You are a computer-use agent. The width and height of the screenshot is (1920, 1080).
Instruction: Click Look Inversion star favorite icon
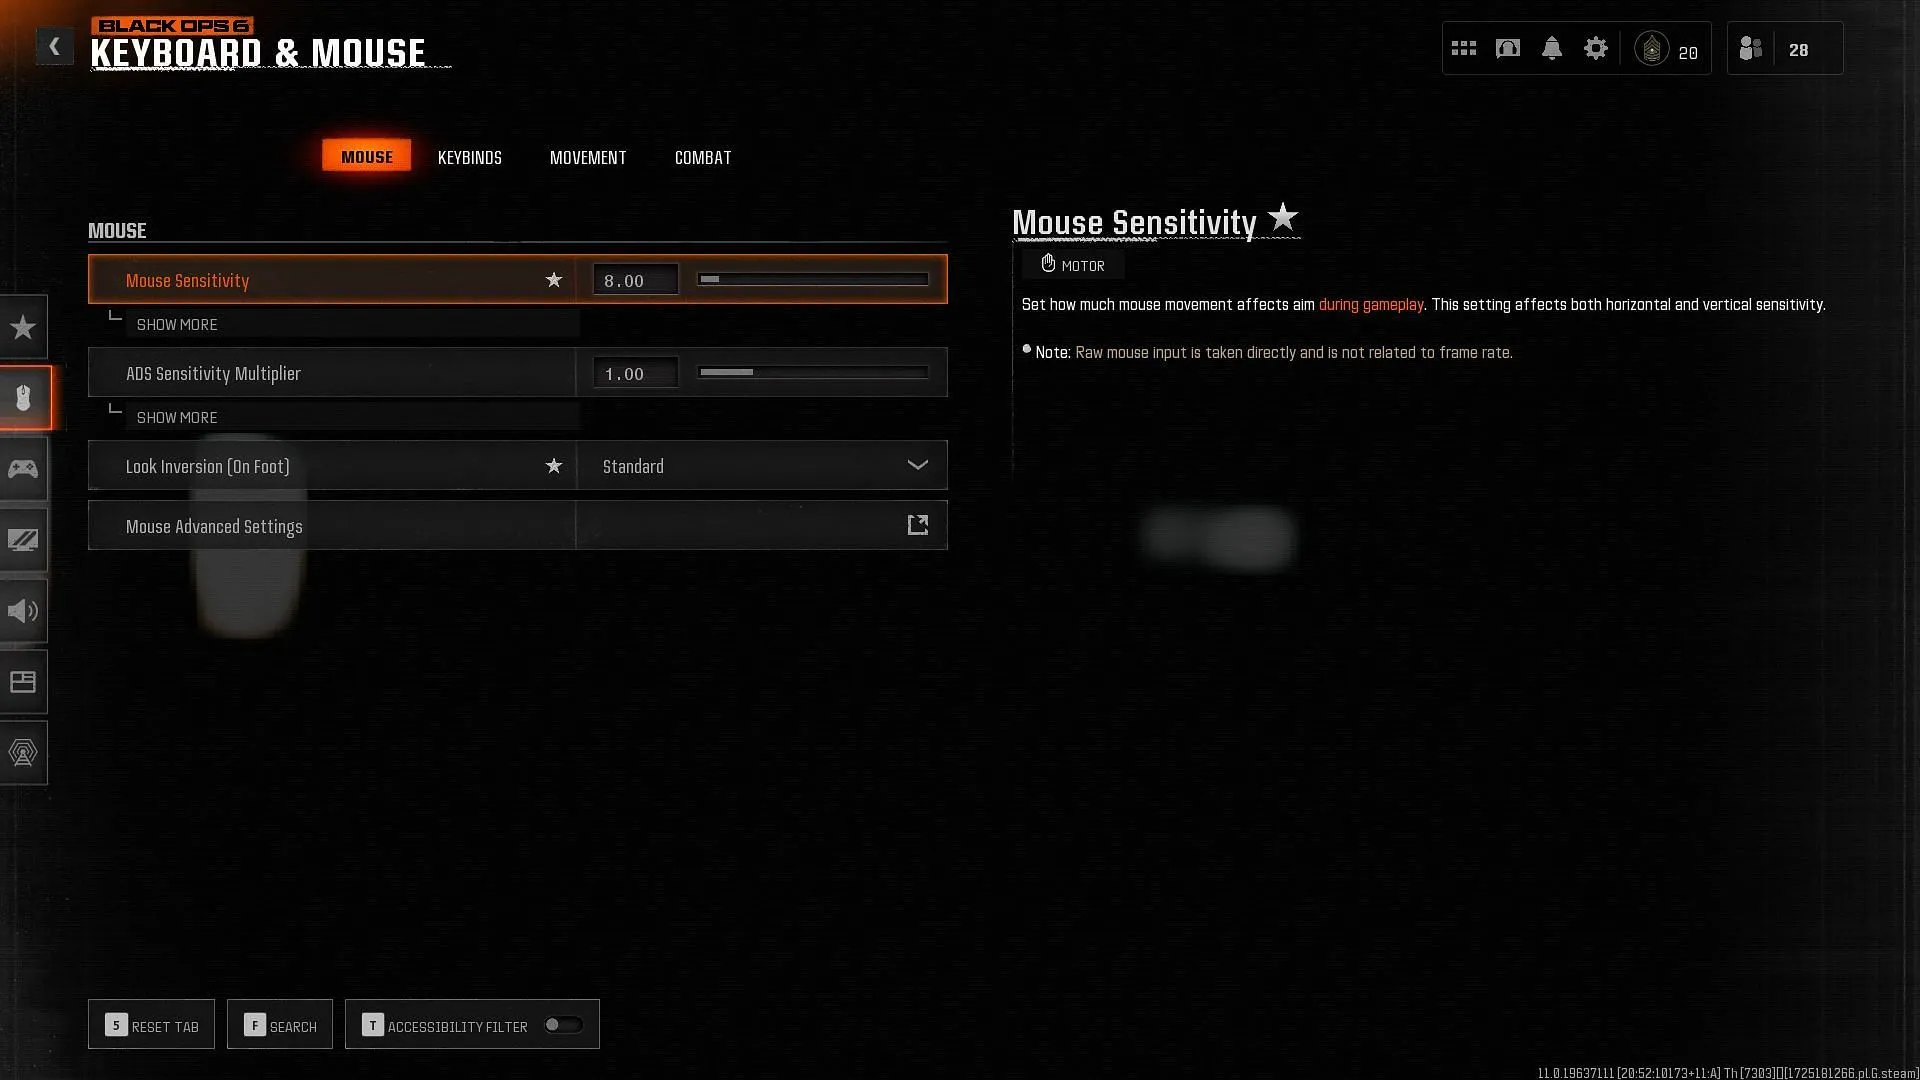click(553, 464)
